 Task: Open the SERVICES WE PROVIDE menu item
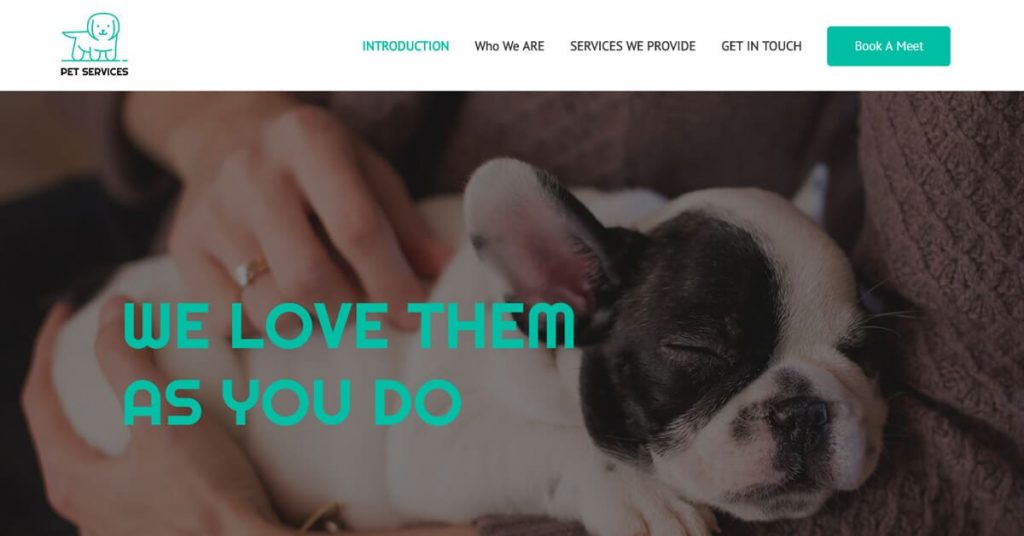633,46
